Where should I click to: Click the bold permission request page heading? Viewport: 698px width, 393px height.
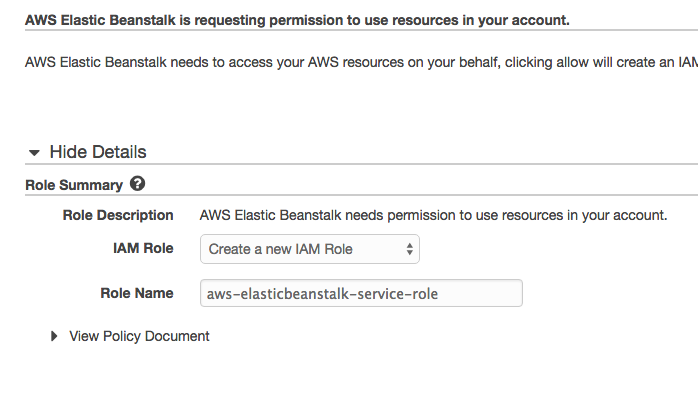click(297, 20)
